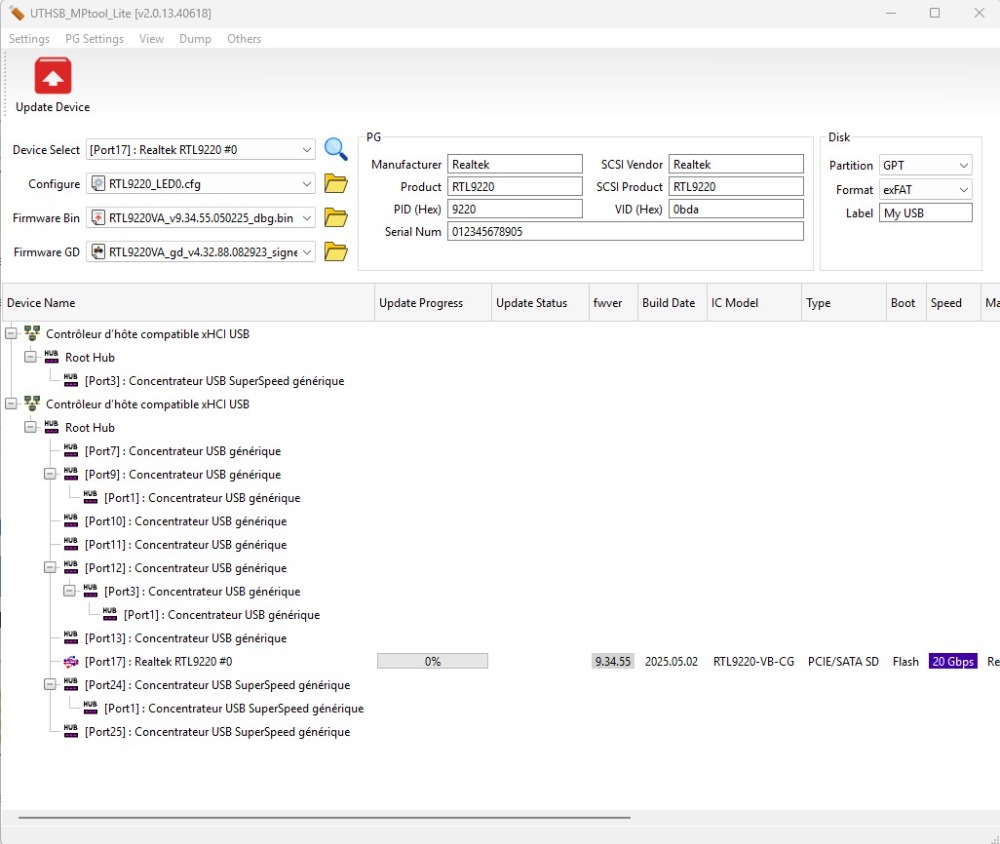Screen dimensions: 1000x844
Task: Click the magnifier icon beside Device Select
Action: 336,150
